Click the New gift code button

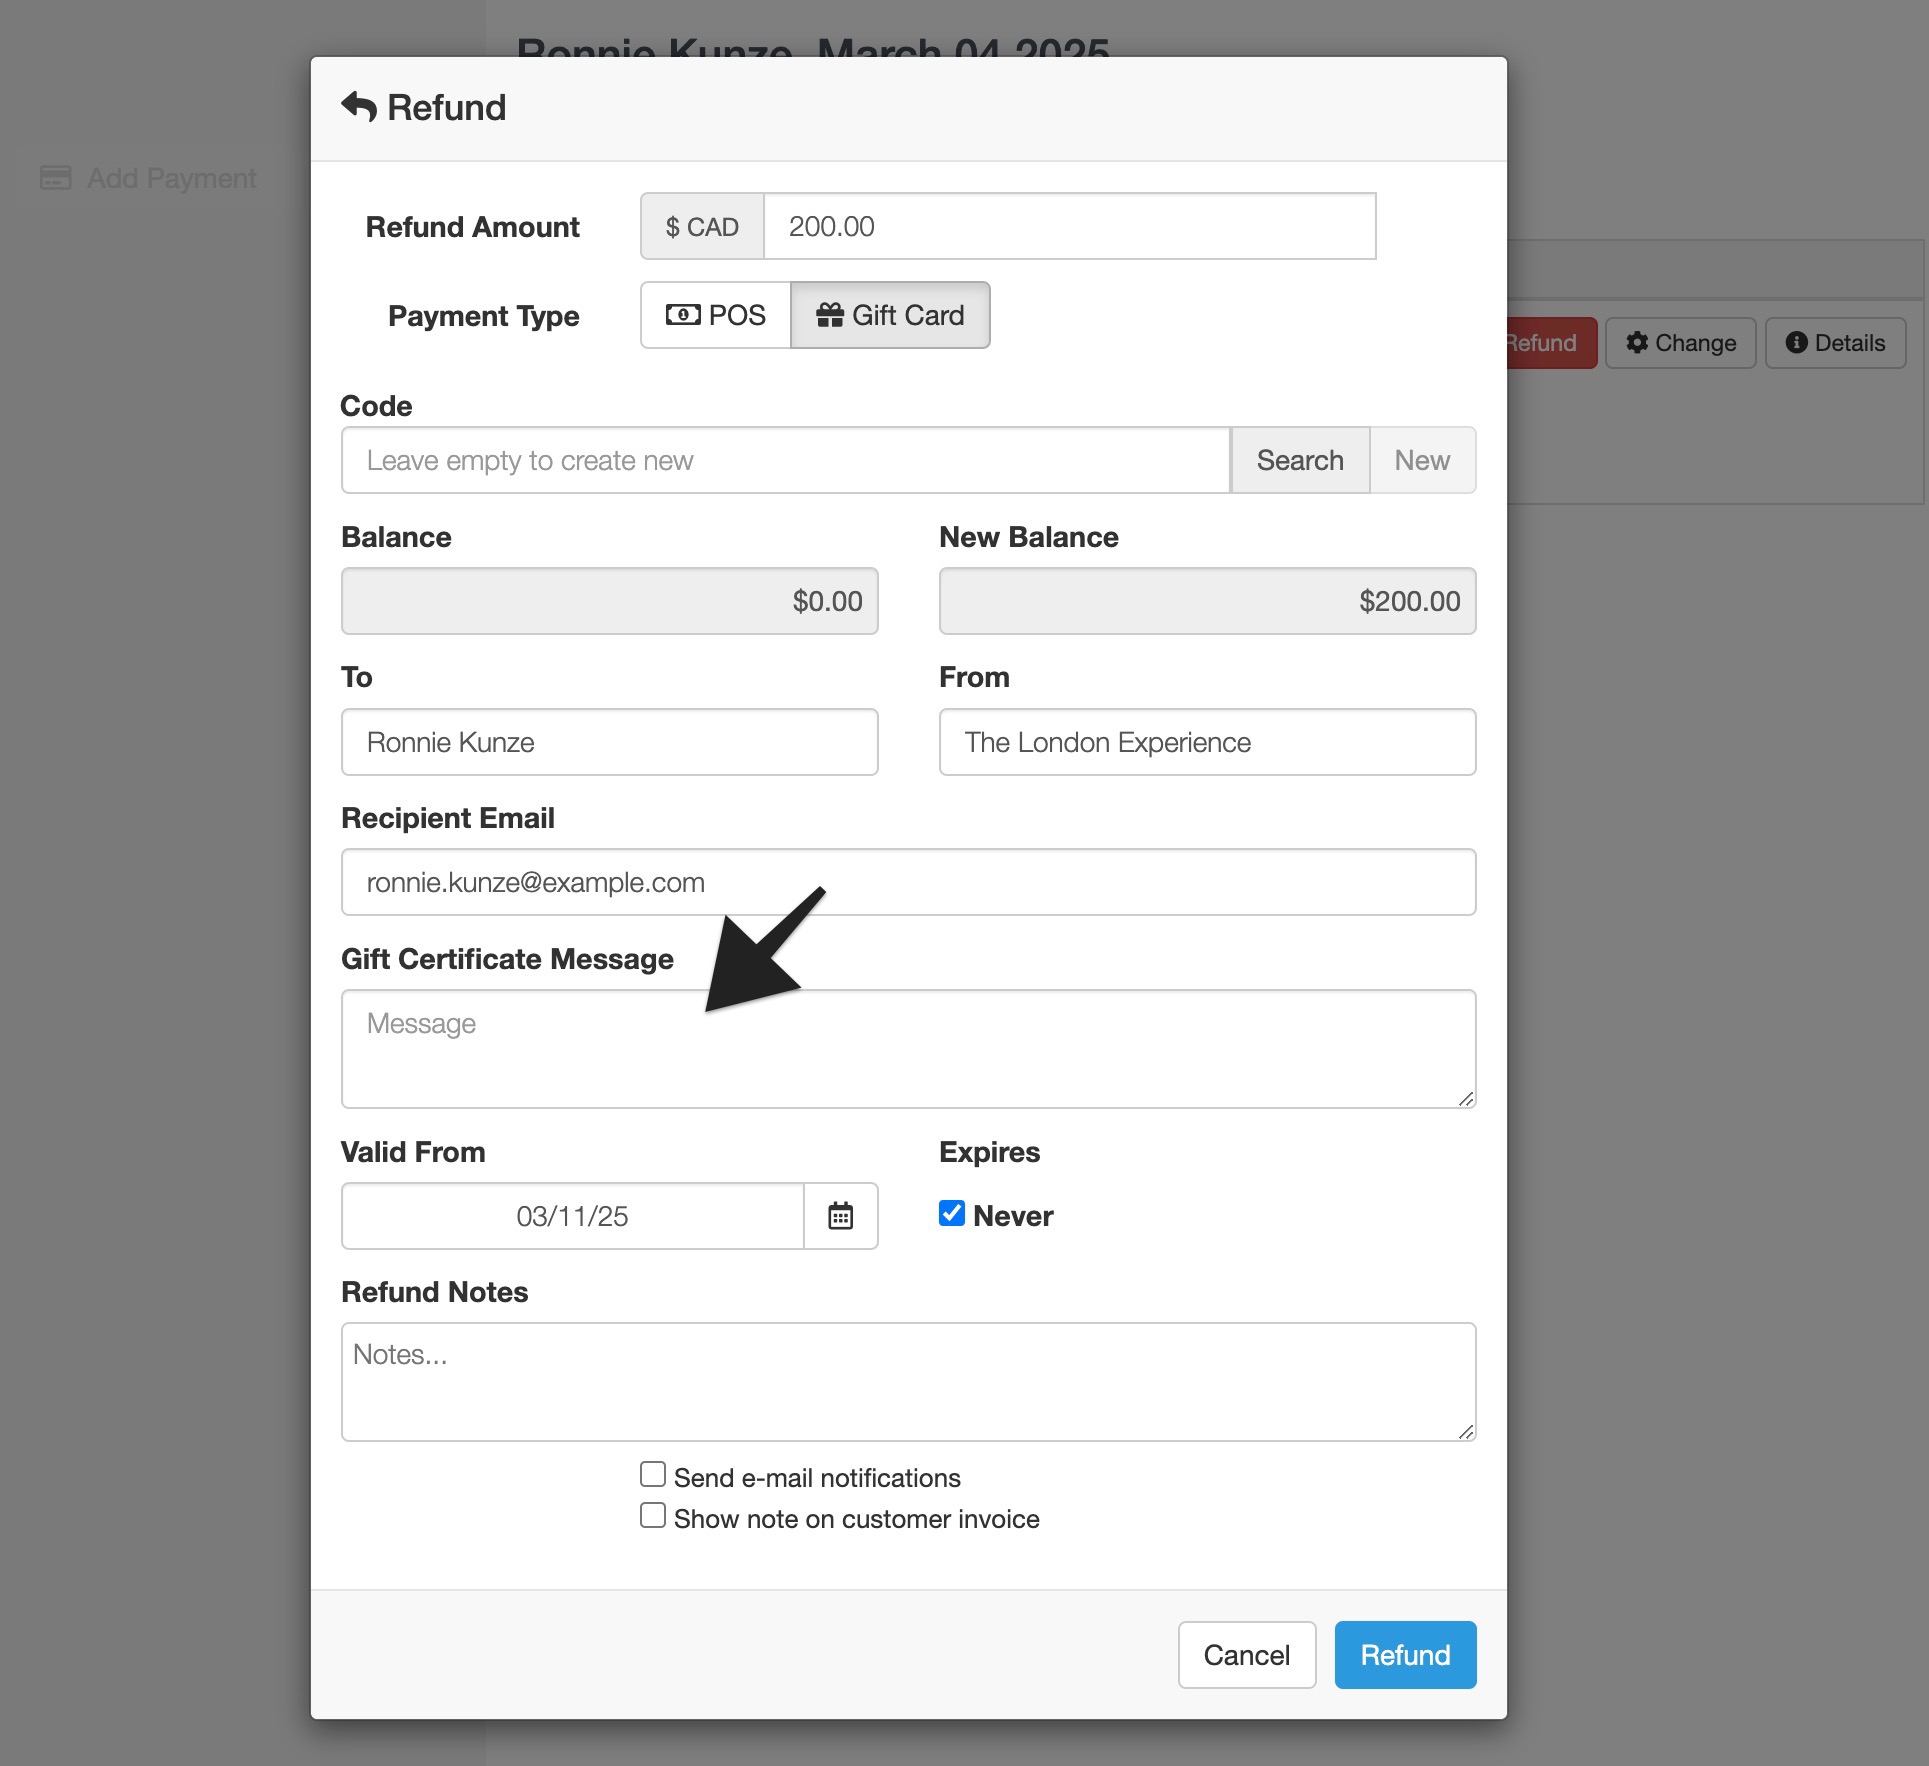coord(1422,460)
